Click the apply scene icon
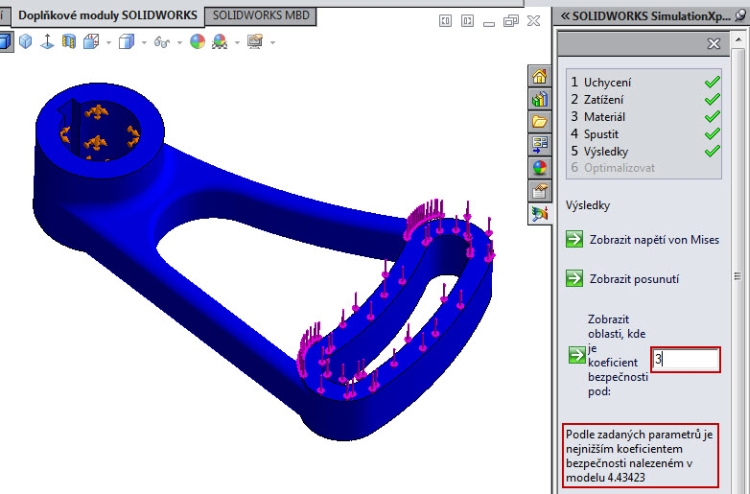 [x=220, y=42]
